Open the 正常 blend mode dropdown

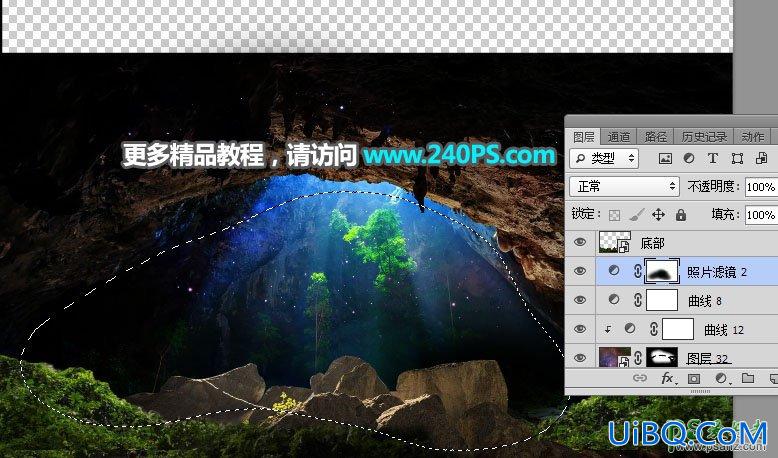click(x=624, y=187)
